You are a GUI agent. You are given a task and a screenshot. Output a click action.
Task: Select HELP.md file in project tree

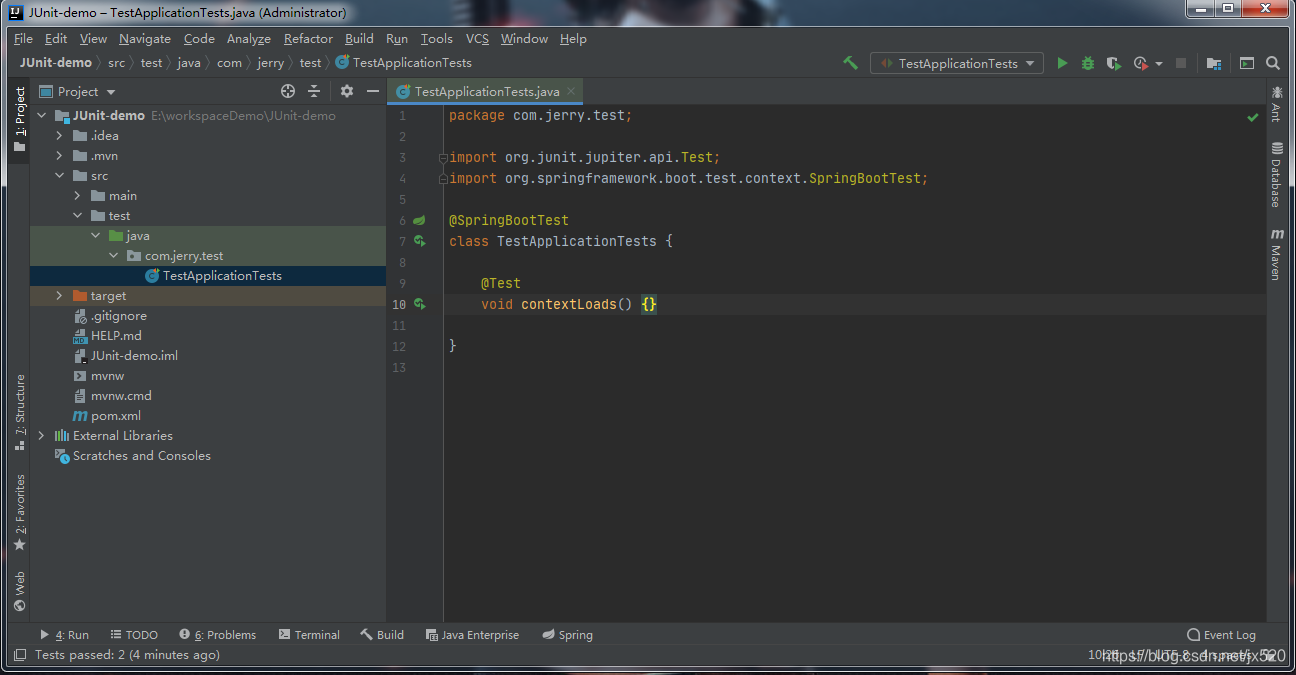(x=116, y=336)
